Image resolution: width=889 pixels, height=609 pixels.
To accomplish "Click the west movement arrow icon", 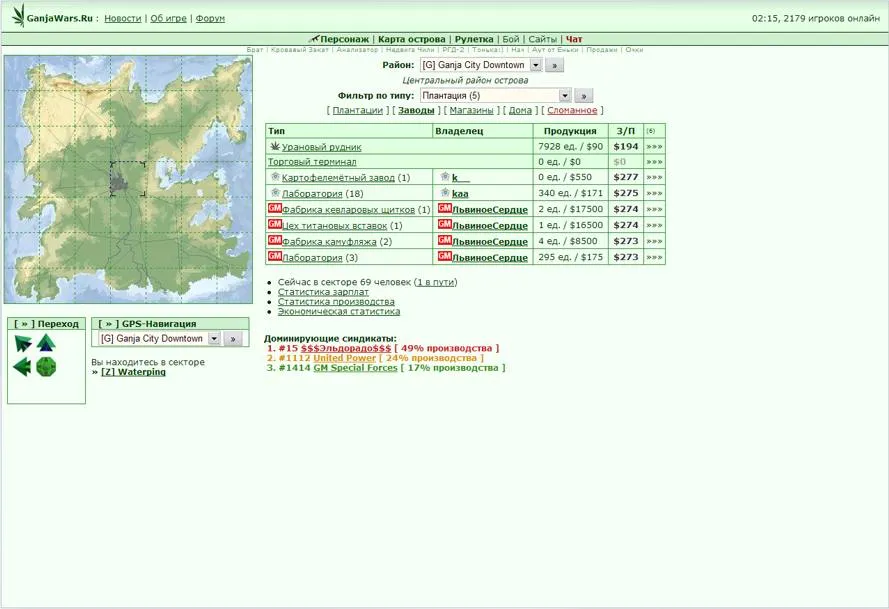I will (x=23, y=367).
